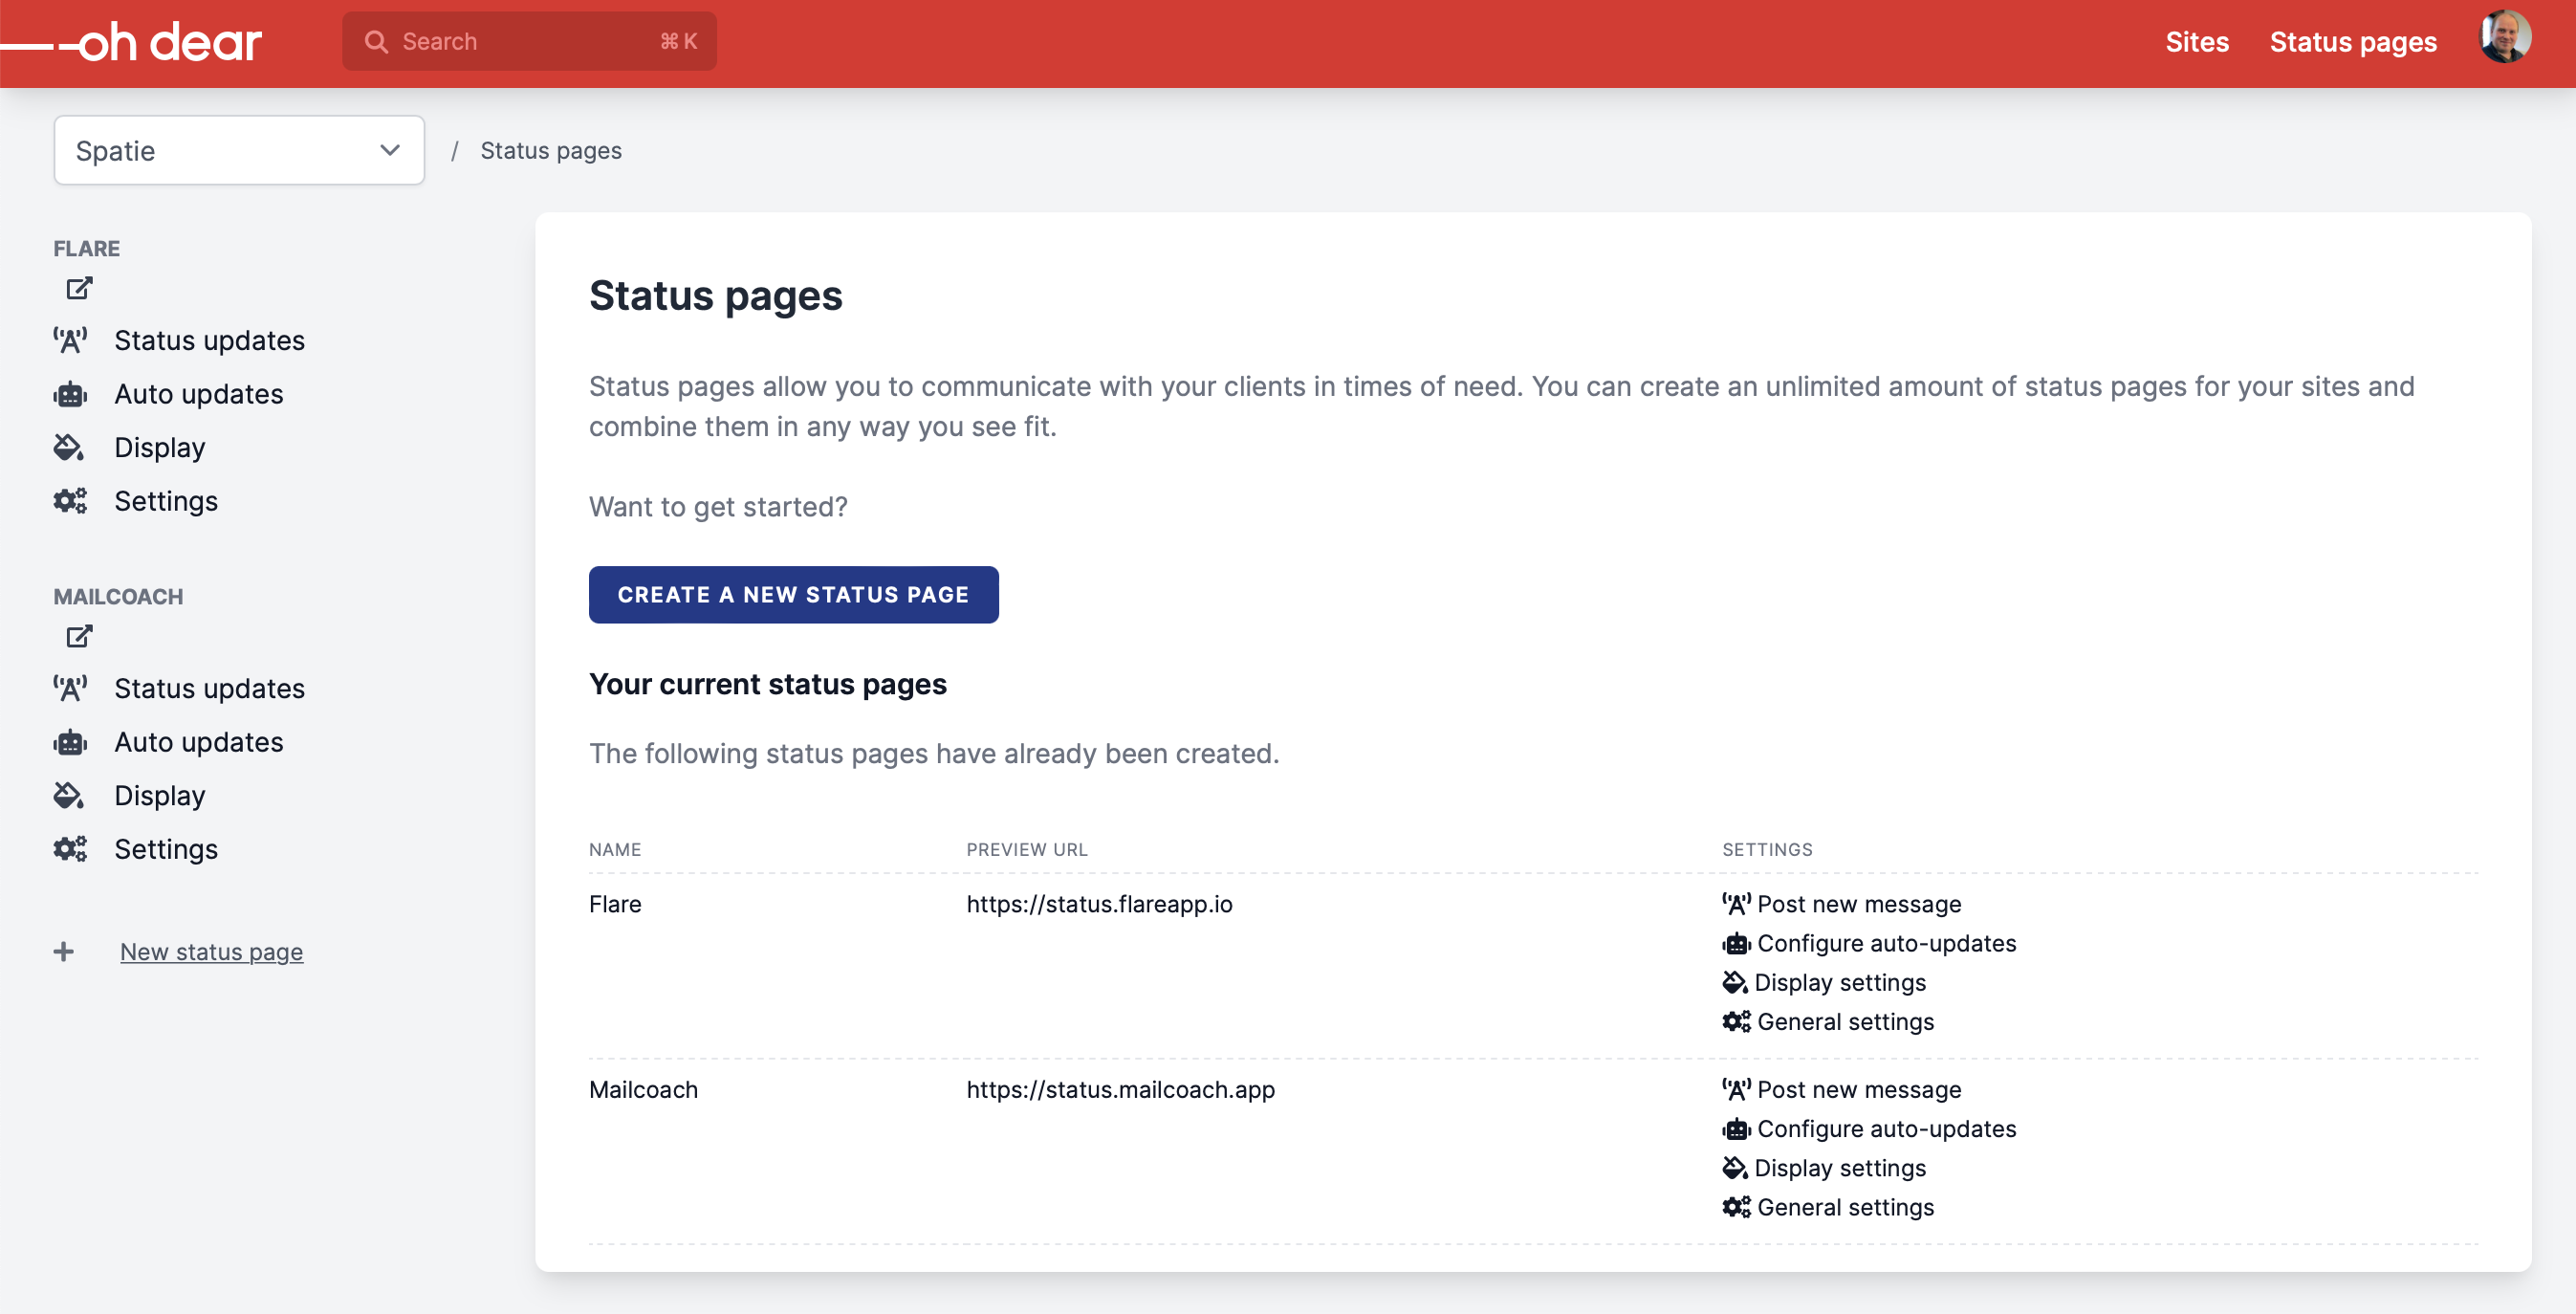Click the ⌘K shortcut hint in search
Screen dimensions: 2576x1314
[x=678, y=42]
